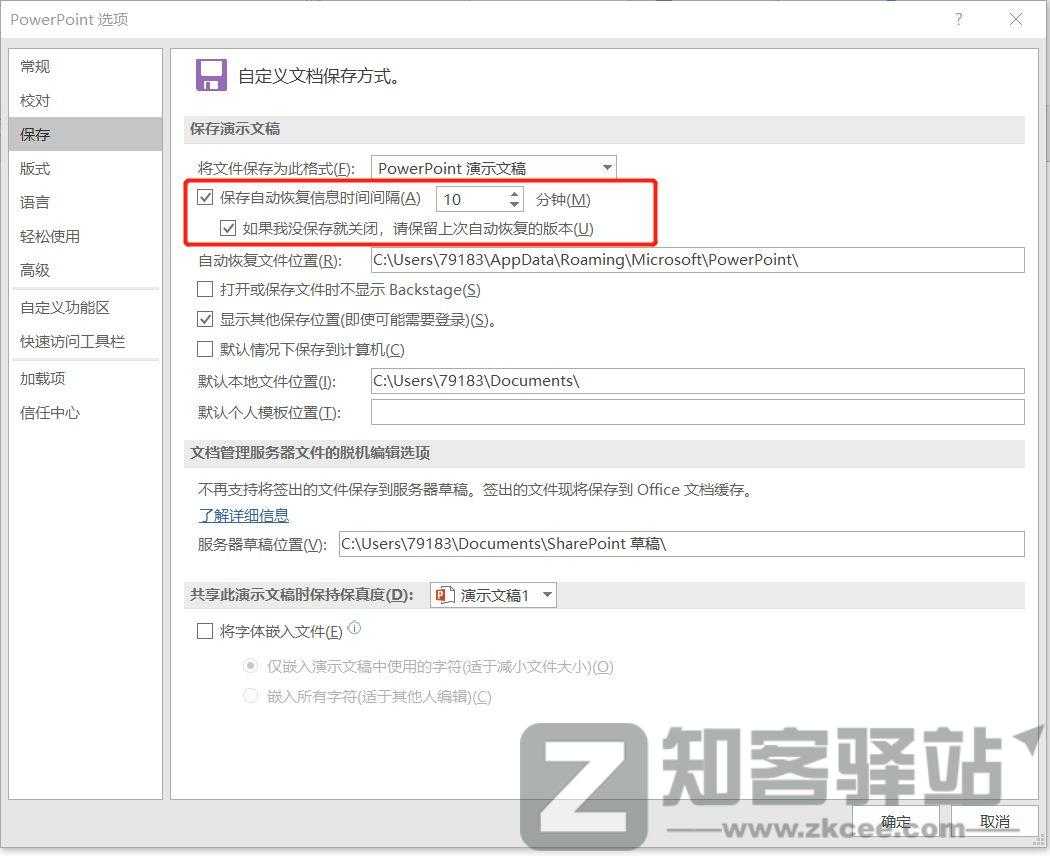Click the info icon next to 将字体嵌入文件
This screenshot has width=1050, height=856.
tap(355, 630)
